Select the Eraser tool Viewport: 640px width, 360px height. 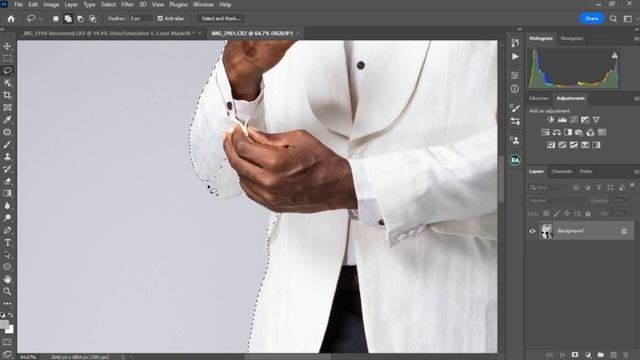pyautogui.click(x=7, y=181)
